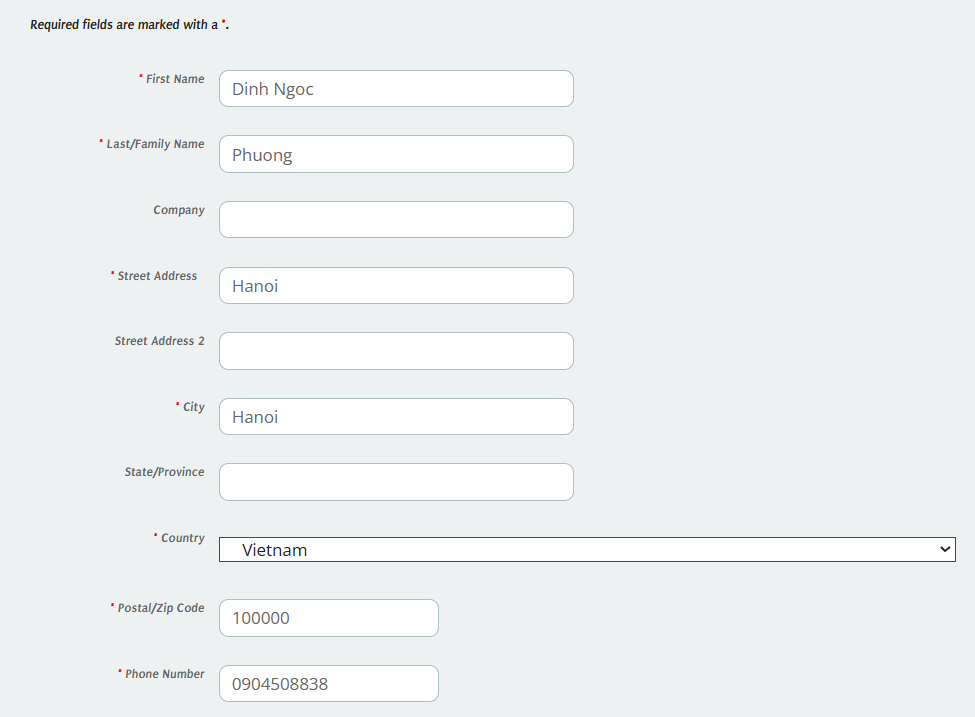975x717 pixels.
Task: Focus the City input field
Action: [x=396, y=417]
